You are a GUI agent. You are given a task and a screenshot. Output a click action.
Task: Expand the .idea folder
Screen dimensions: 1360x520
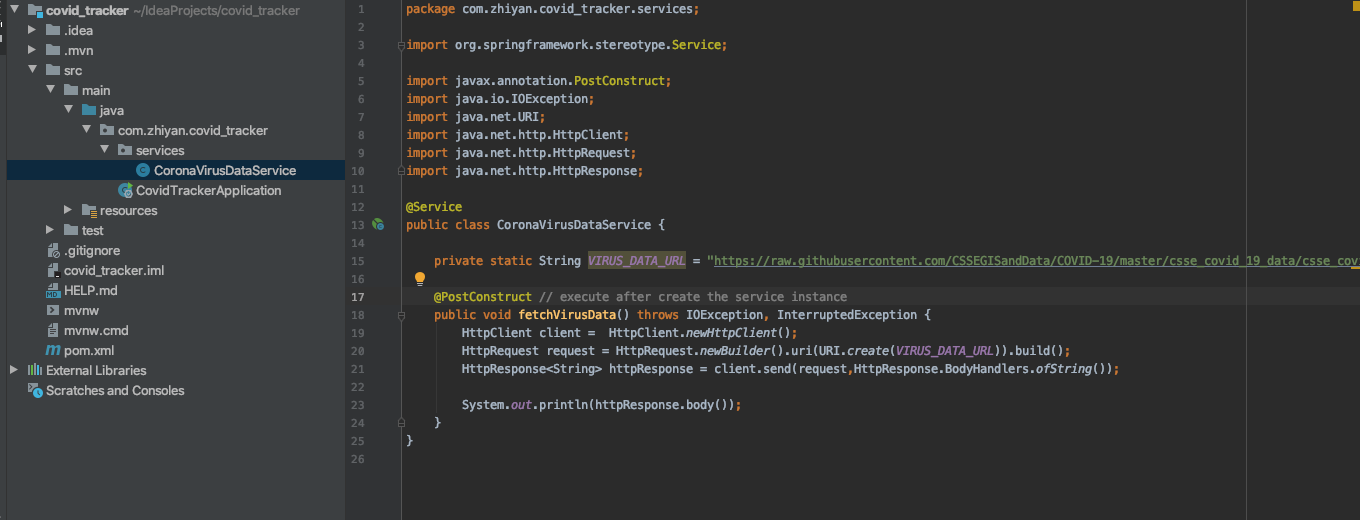pyautogui.click(x=32, y=31)
